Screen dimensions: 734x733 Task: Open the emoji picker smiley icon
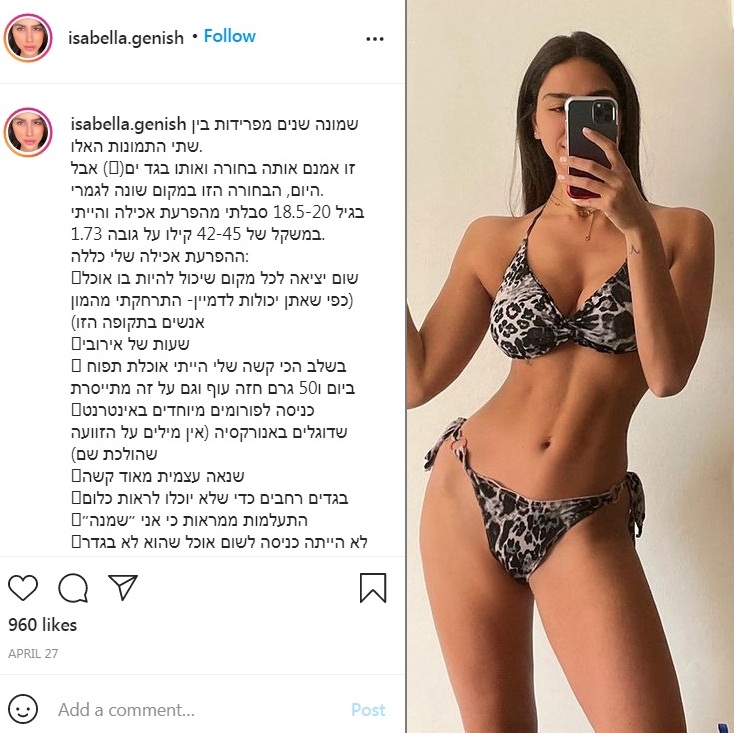pyautogui.click(x=23, y=709)
